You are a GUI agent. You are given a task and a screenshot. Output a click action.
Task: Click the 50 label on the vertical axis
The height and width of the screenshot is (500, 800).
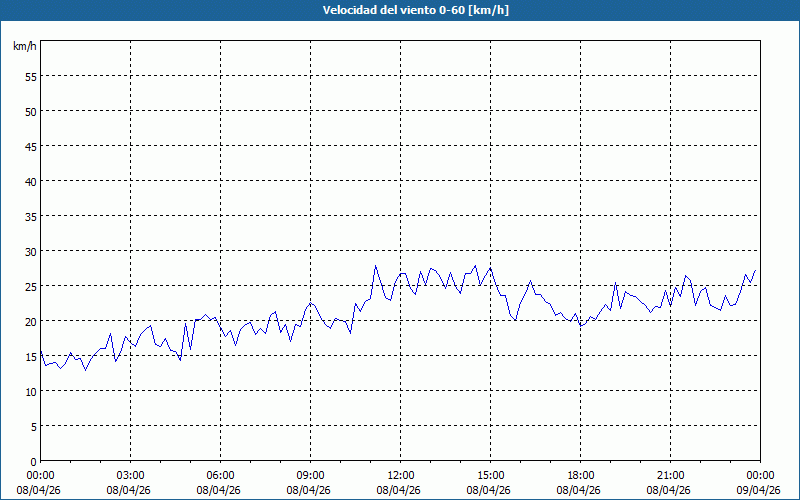pyautogui.click(x=30, y=111)
